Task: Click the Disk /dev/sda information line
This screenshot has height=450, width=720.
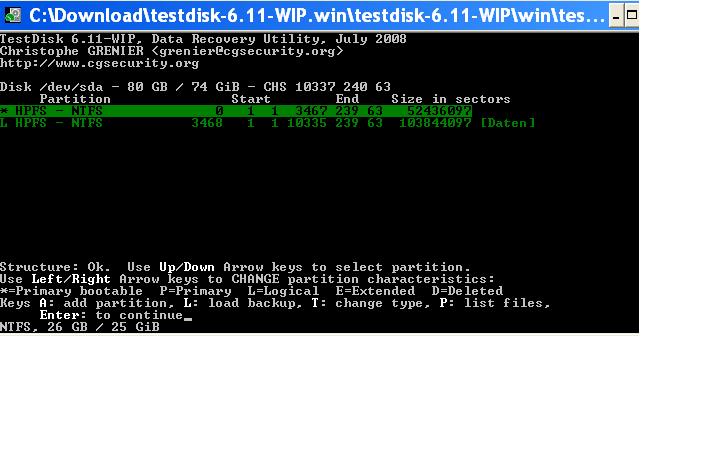Action: [x=195, y=87]
